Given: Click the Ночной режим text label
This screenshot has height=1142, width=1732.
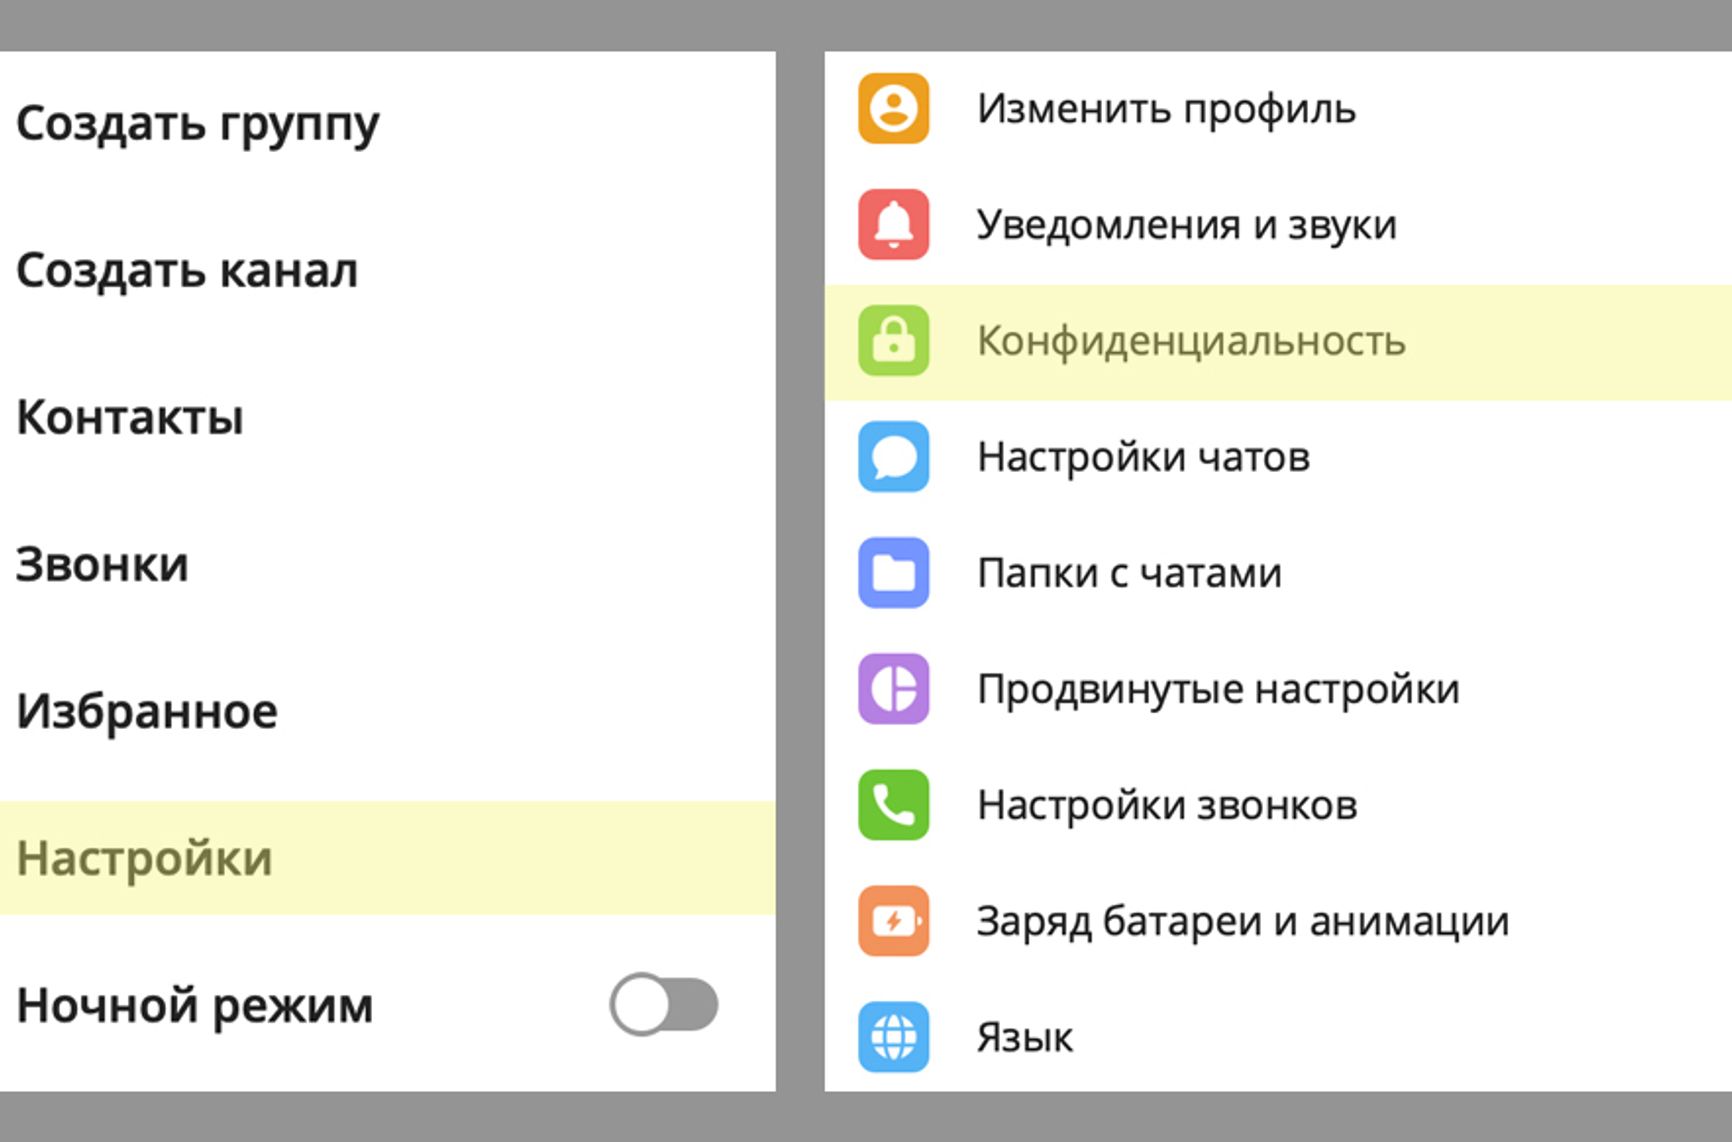Looking at the screenshot, I should [x=195, y=1006].
